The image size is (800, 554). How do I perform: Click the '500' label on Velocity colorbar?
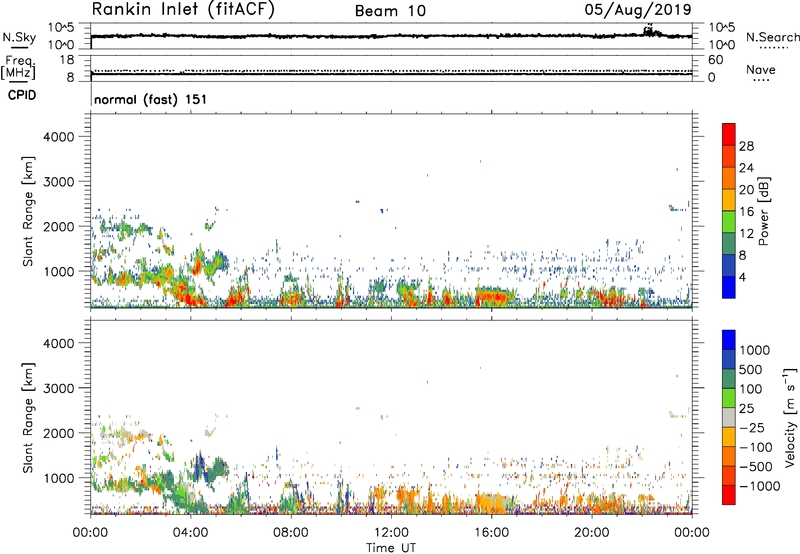[x=751, y=370]
